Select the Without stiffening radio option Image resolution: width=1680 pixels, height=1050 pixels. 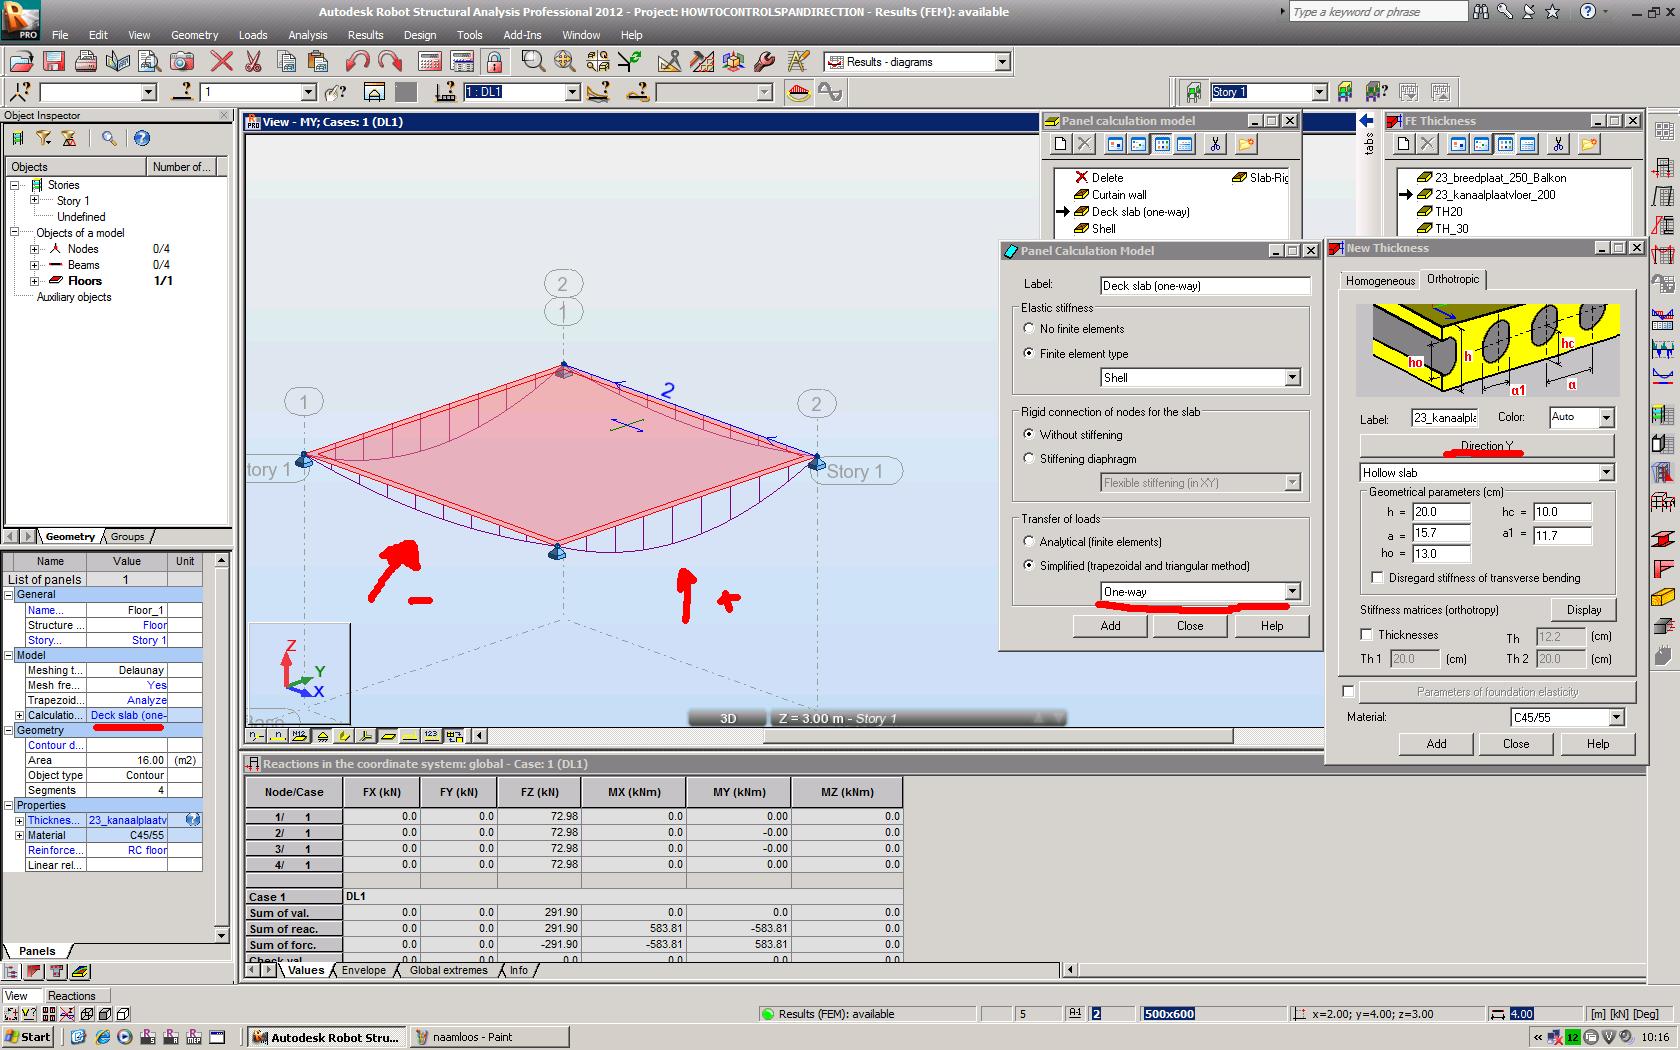click(x=1028, y=434)
